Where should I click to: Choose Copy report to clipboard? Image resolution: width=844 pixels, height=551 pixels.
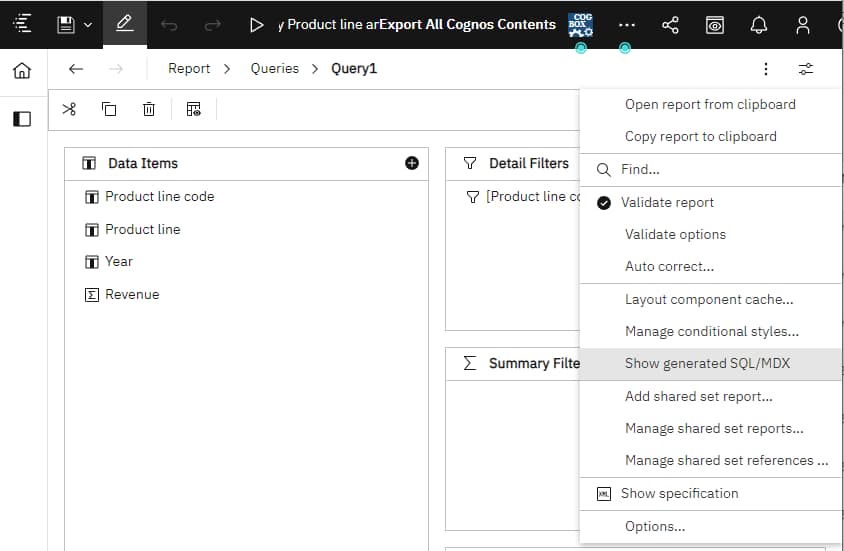(700, 136)
